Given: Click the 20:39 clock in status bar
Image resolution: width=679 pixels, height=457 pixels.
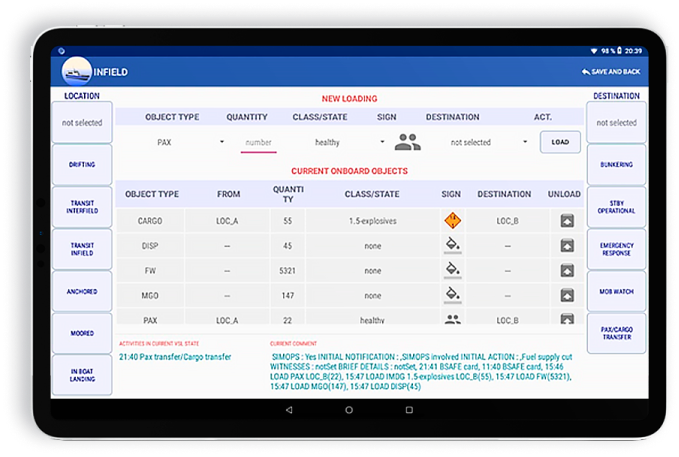Looking at the screenshot, I should (633, 51).
